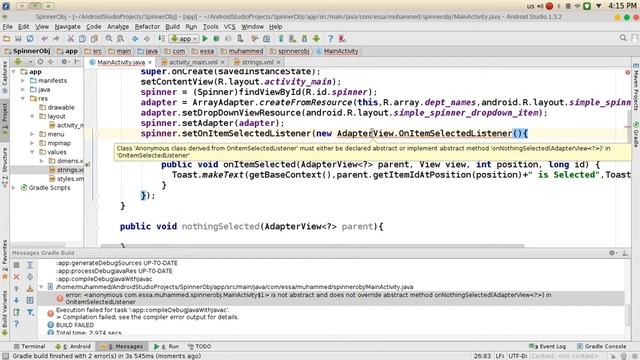The height and width of the screenshot is (360, 640).
Task: Open Project panel gear settings dropdown
Action: (66, 62)
